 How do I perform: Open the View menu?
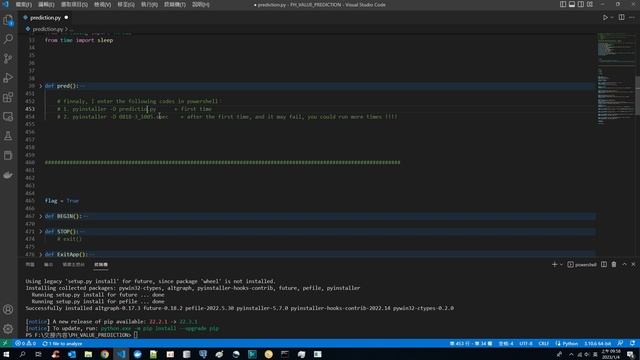click(102, 4)
